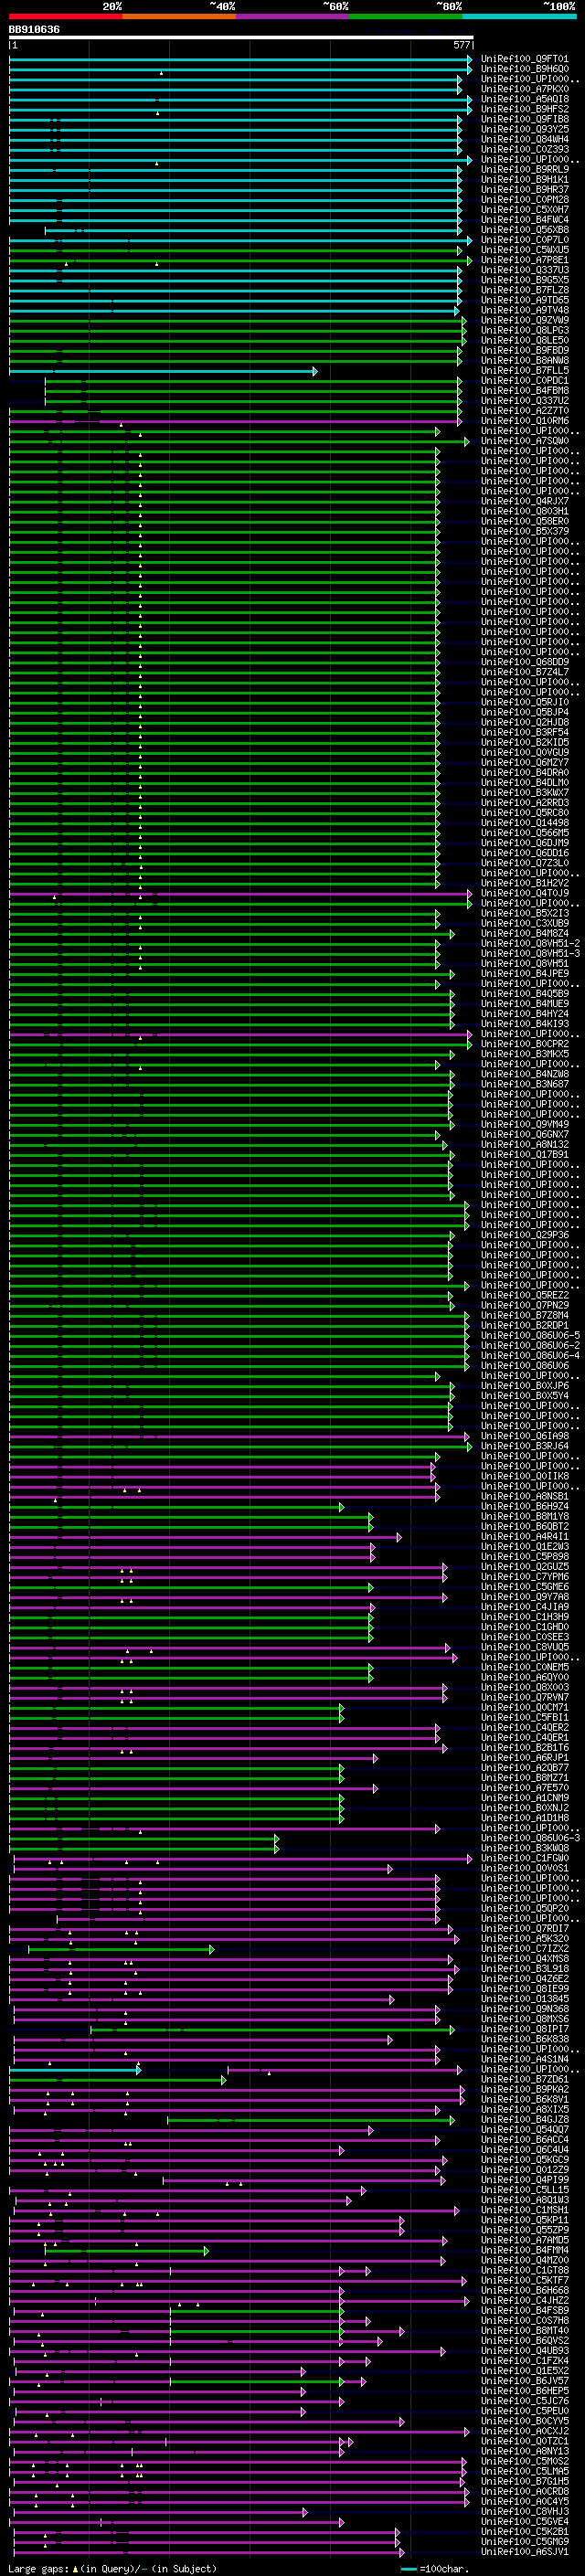The image size is (585, 2576).
Task: Select hit UniRef100_Q8LE50
Action: 525,340
